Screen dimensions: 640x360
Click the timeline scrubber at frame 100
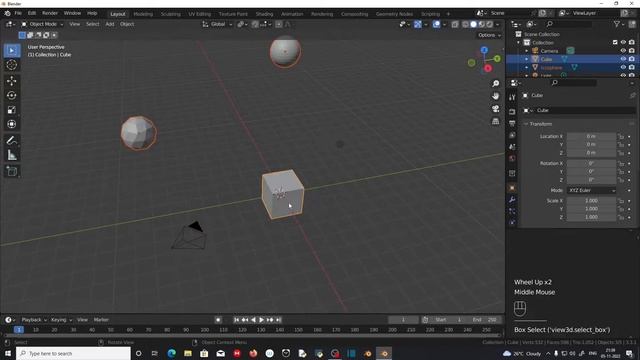204,330
